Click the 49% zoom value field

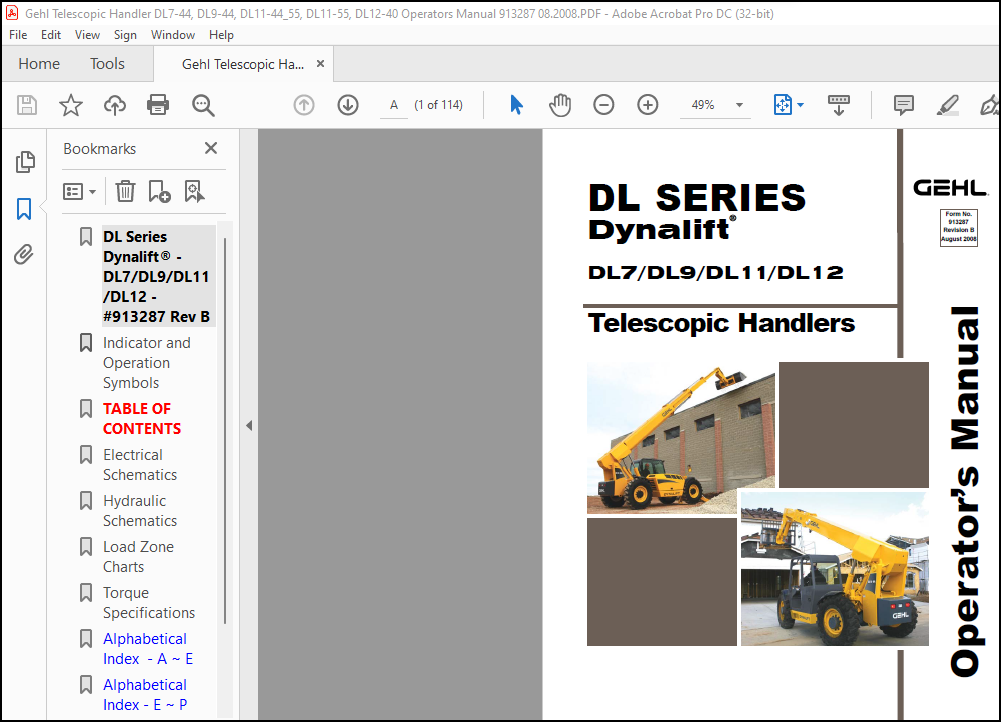click(703, 105)
